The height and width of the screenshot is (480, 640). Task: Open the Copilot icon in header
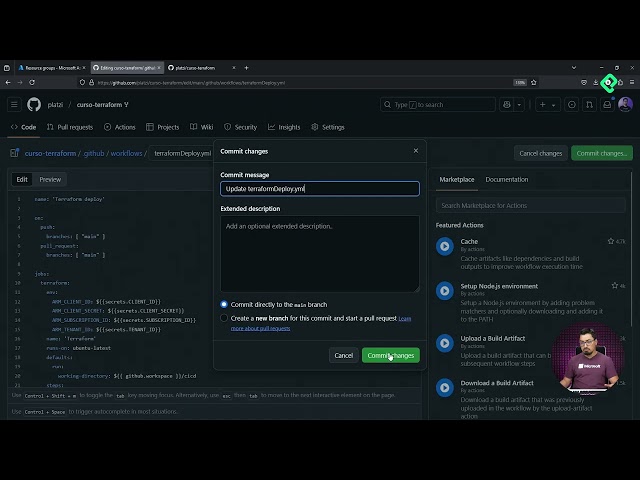pos(507,105)
